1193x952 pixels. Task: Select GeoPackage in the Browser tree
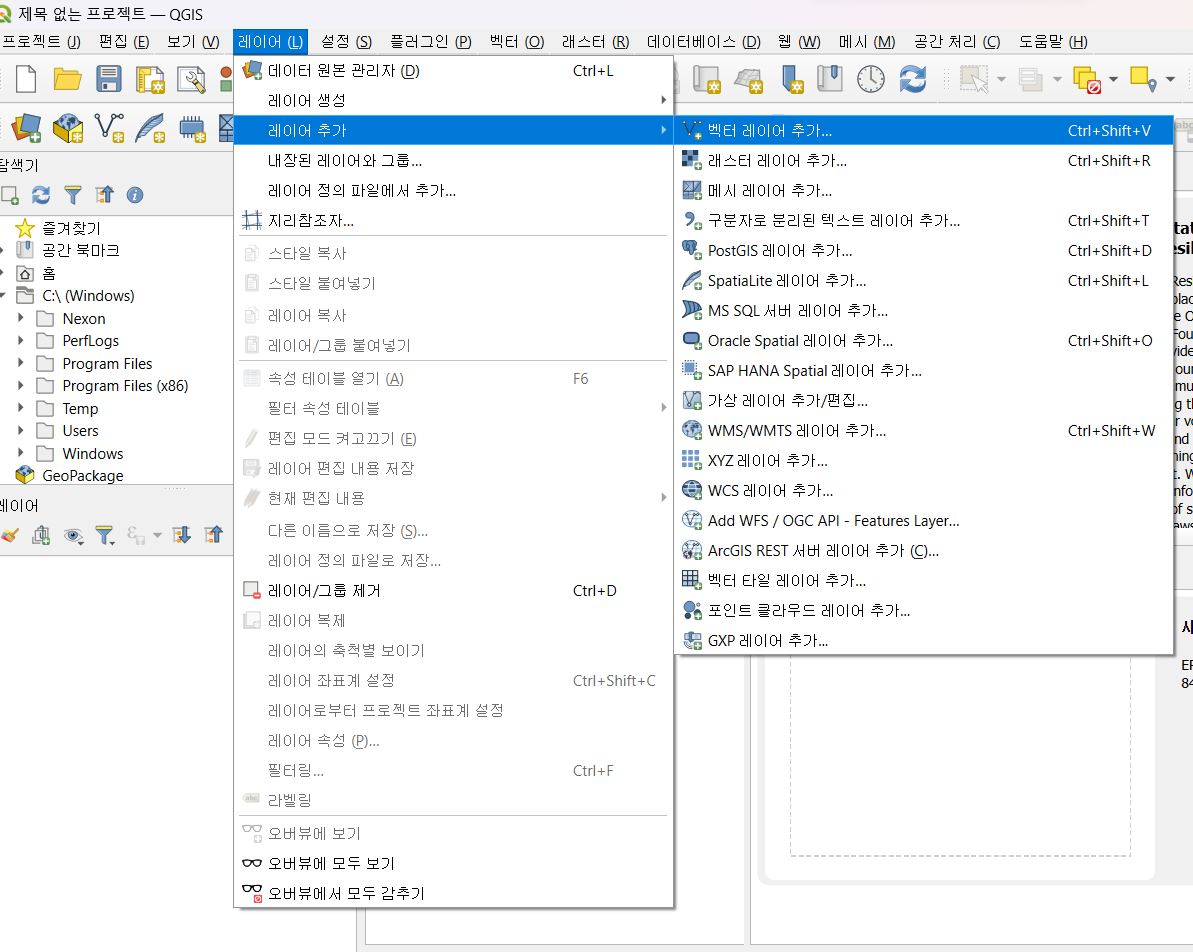click(83, 476)
